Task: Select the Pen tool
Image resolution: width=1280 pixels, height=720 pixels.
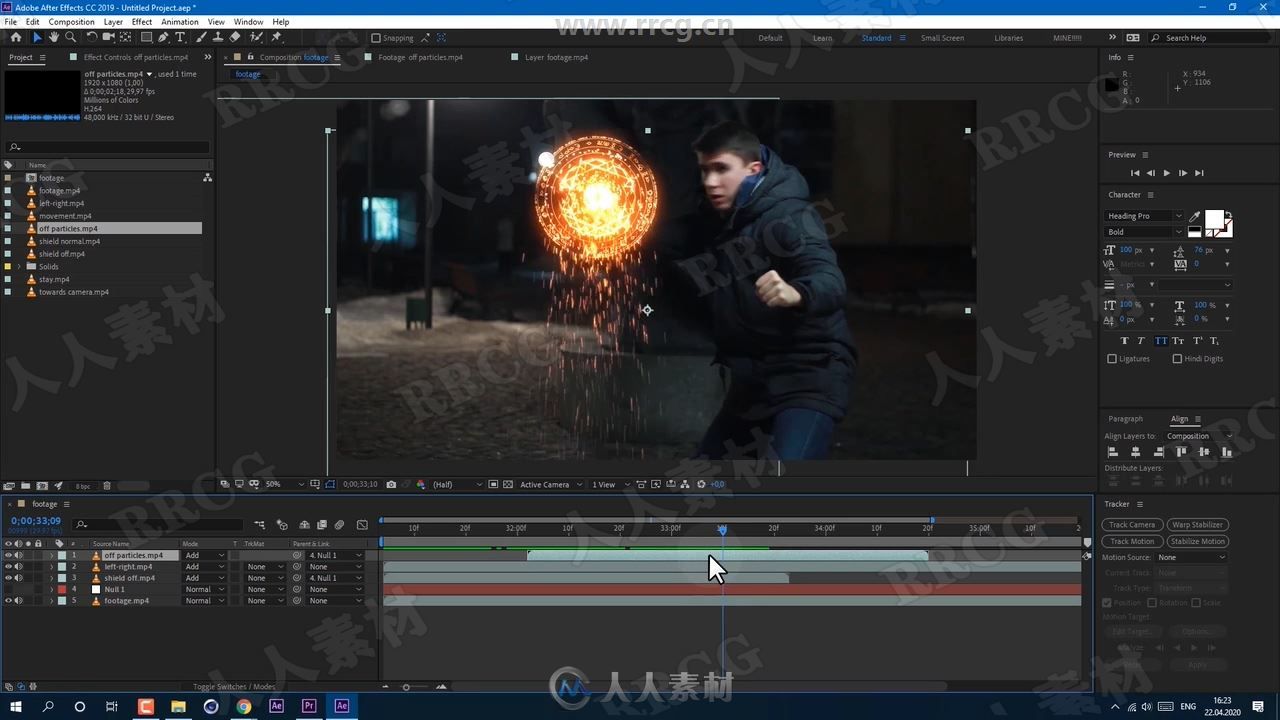Action: point(163,37)
